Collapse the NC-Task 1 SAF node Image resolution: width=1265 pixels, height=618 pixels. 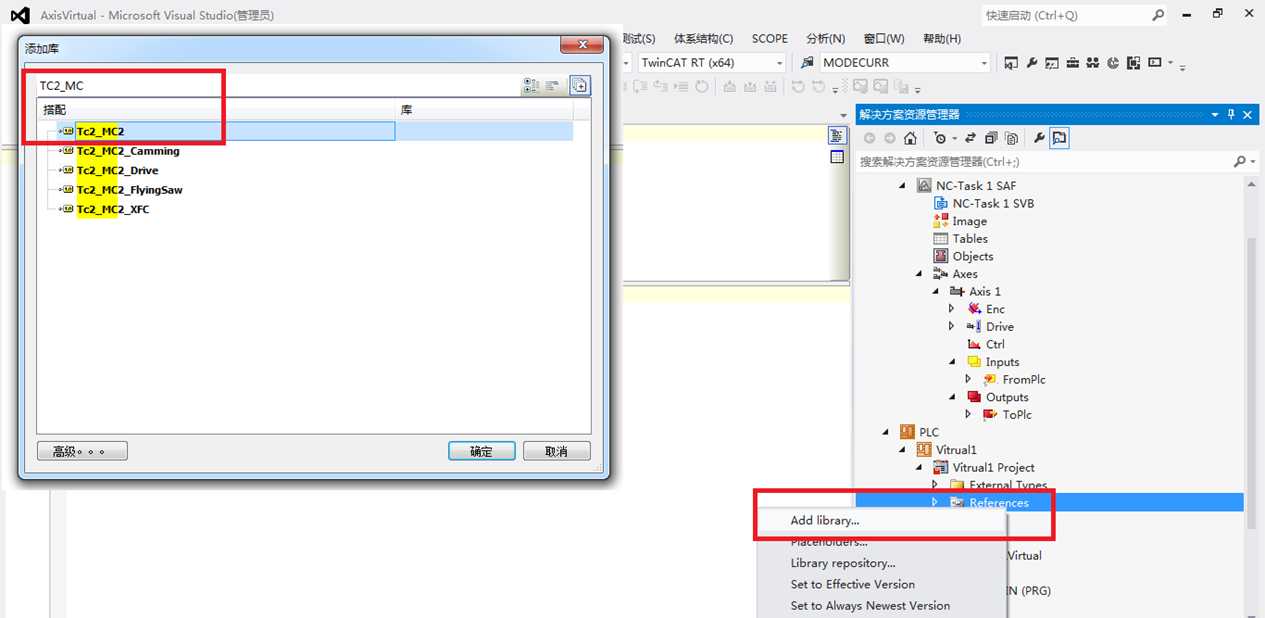tap(903, 186)
